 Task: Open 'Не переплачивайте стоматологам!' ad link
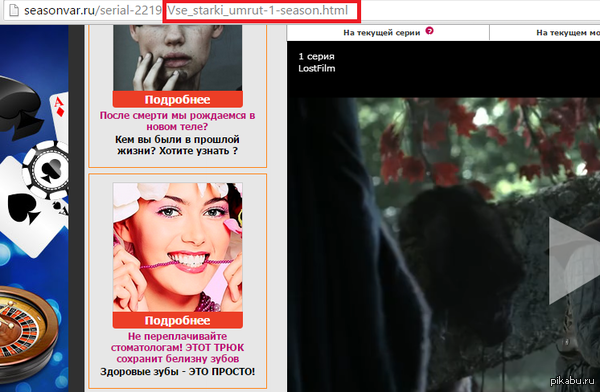point(178,348)
